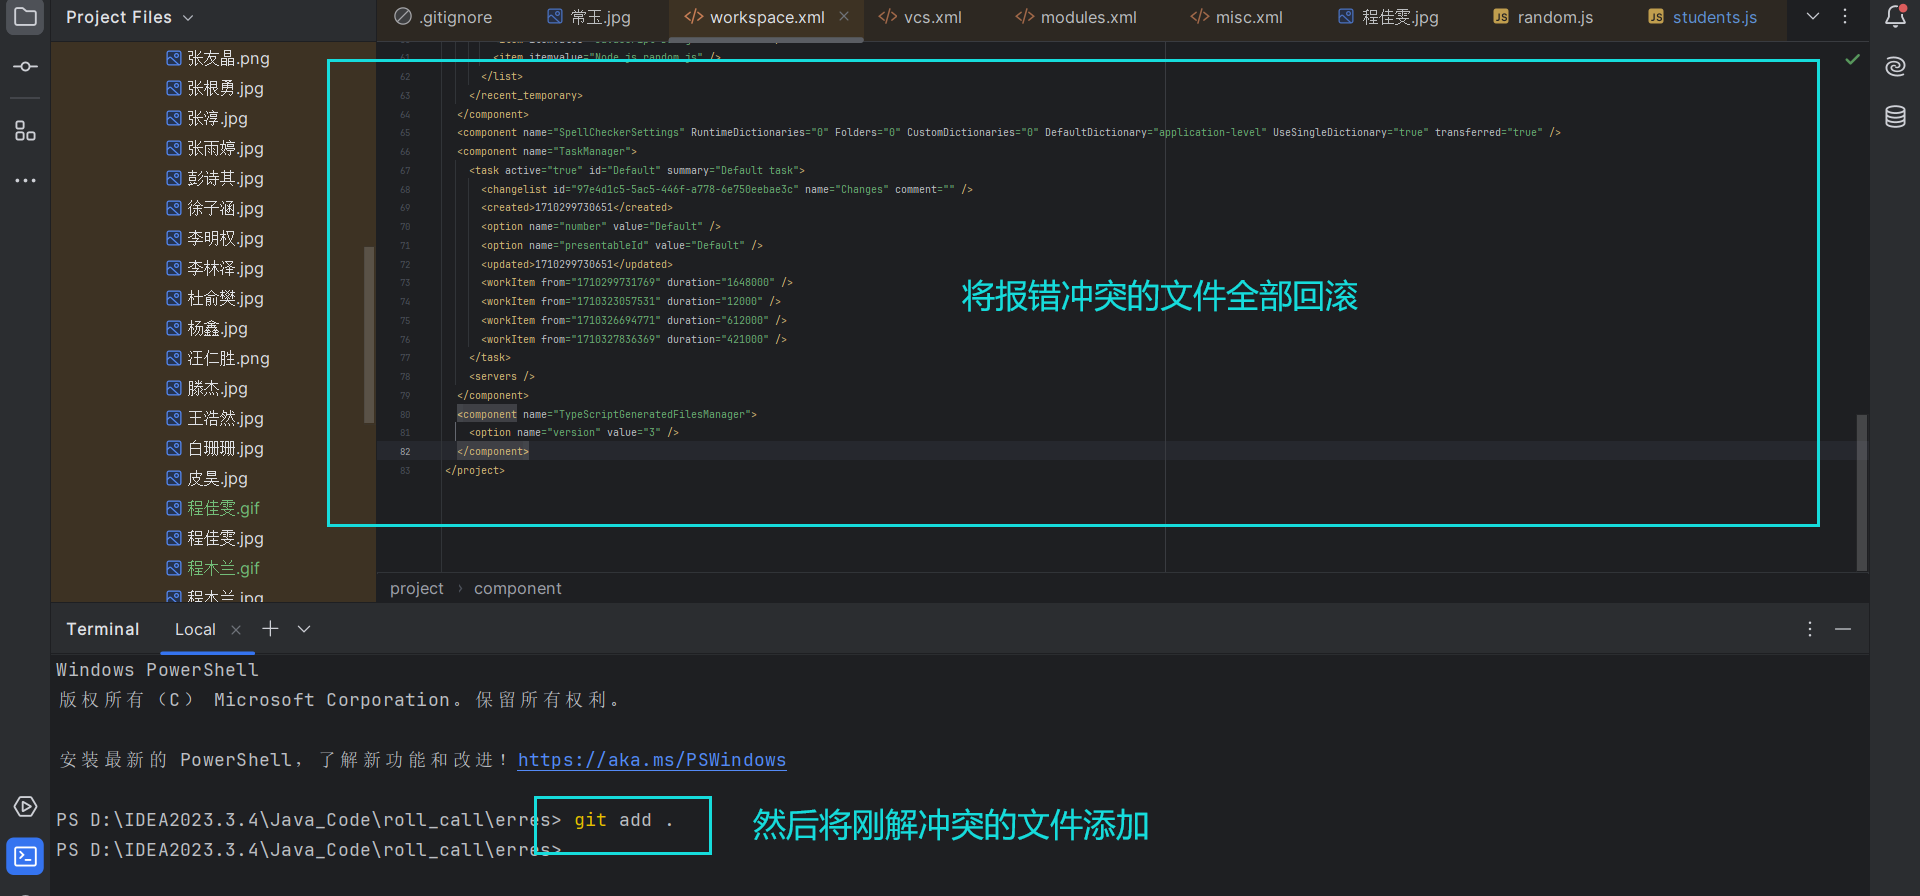Viewport: 1920px width, 896px height.
Task: Open the Database tool window icon
Action: (1895, 117)
